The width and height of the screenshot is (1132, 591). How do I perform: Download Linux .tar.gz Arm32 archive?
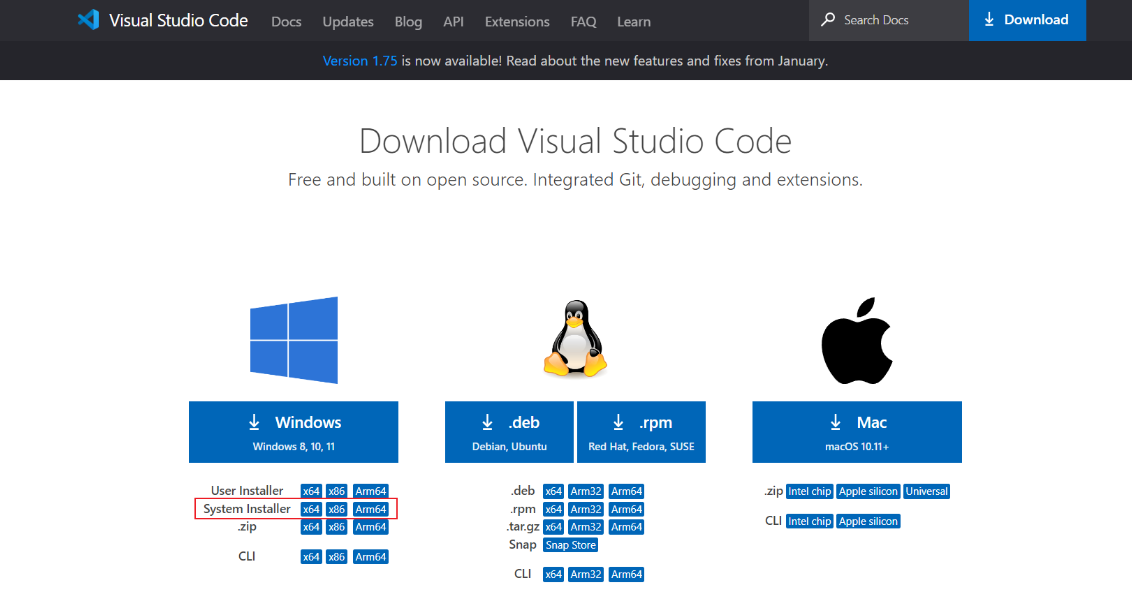pyautogui.click(x=585, y=527)
